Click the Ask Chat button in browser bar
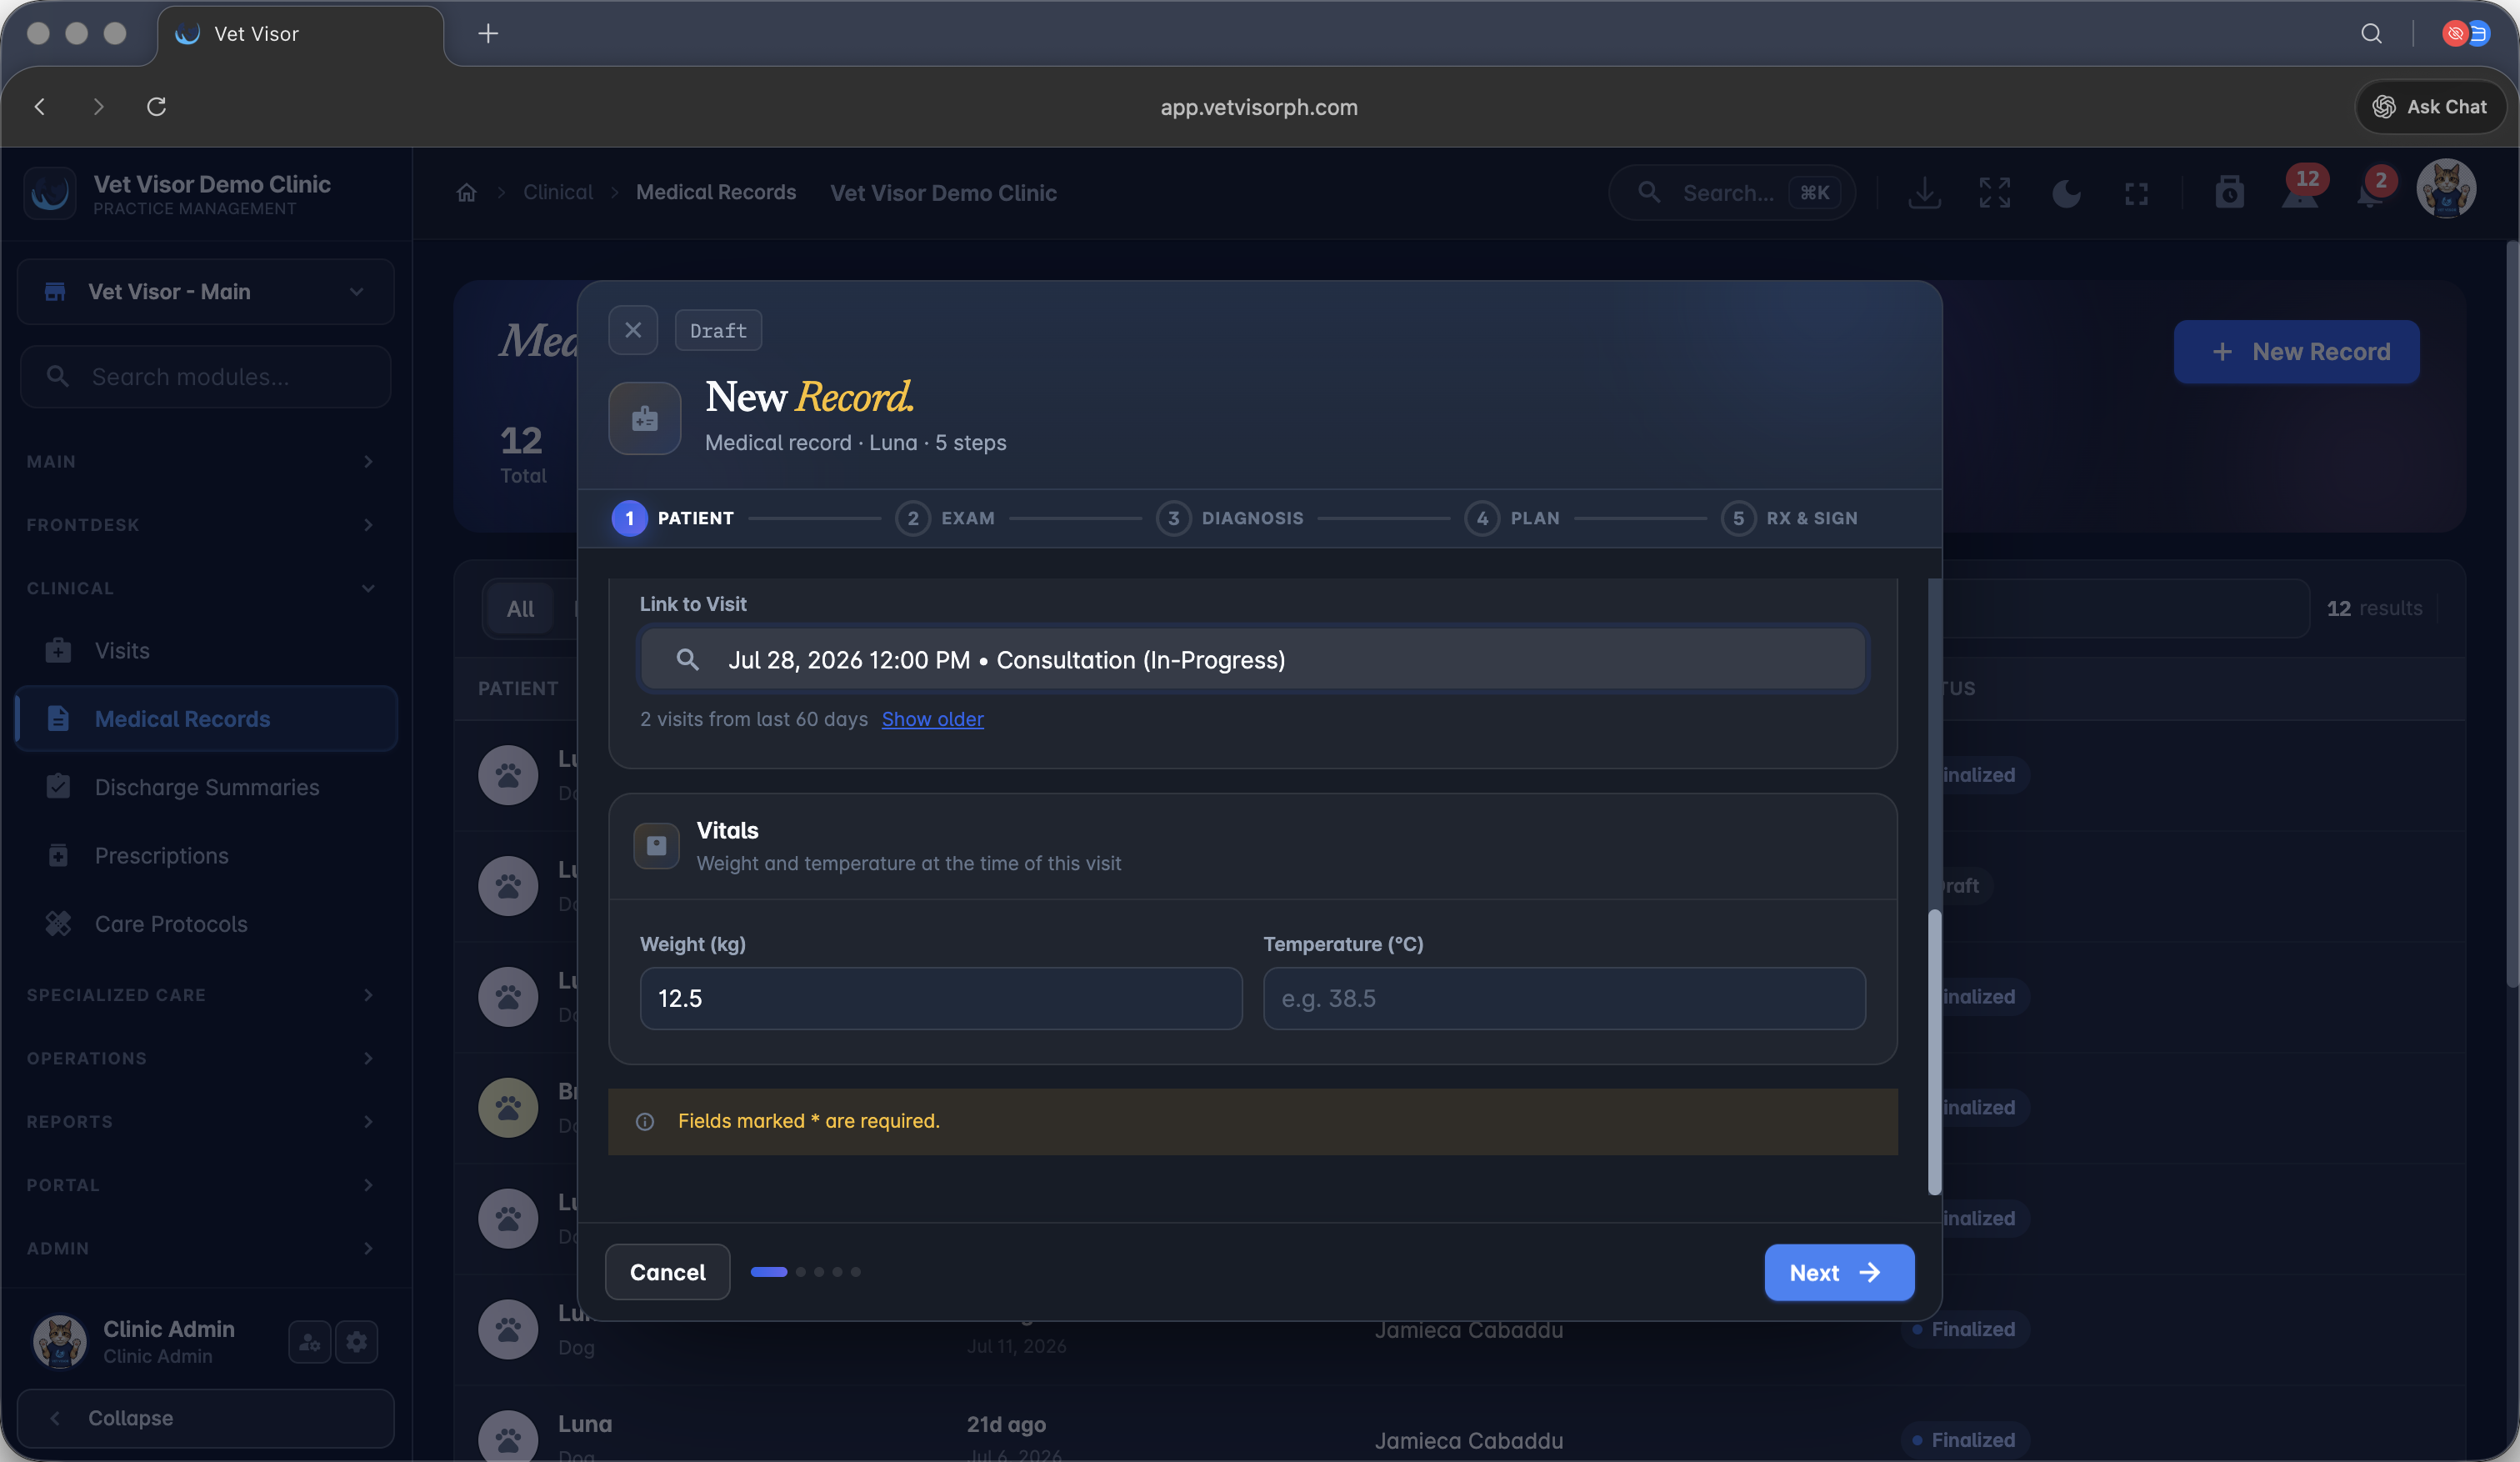The width and height of the screenshot is (2520, 1462). 2430,107
